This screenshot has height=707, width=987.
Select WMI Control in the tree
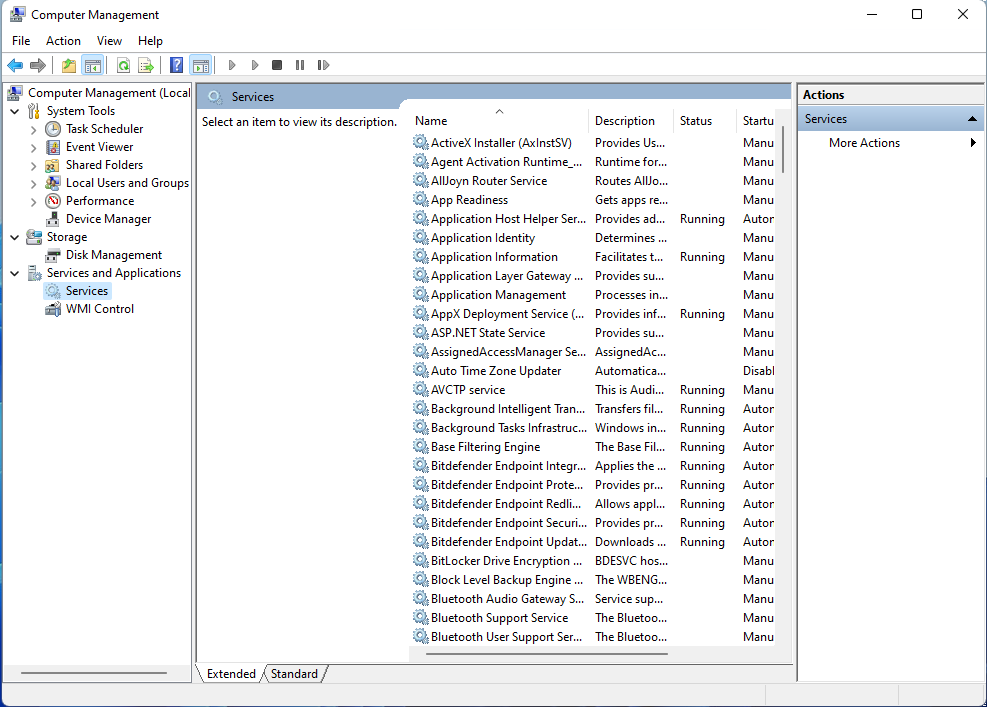tap(99, 309)
